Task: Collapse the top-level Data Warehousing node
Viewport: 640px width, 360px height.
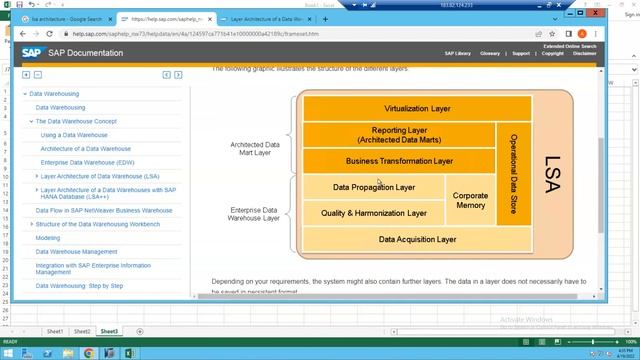Action: click(x=25, y=94)
